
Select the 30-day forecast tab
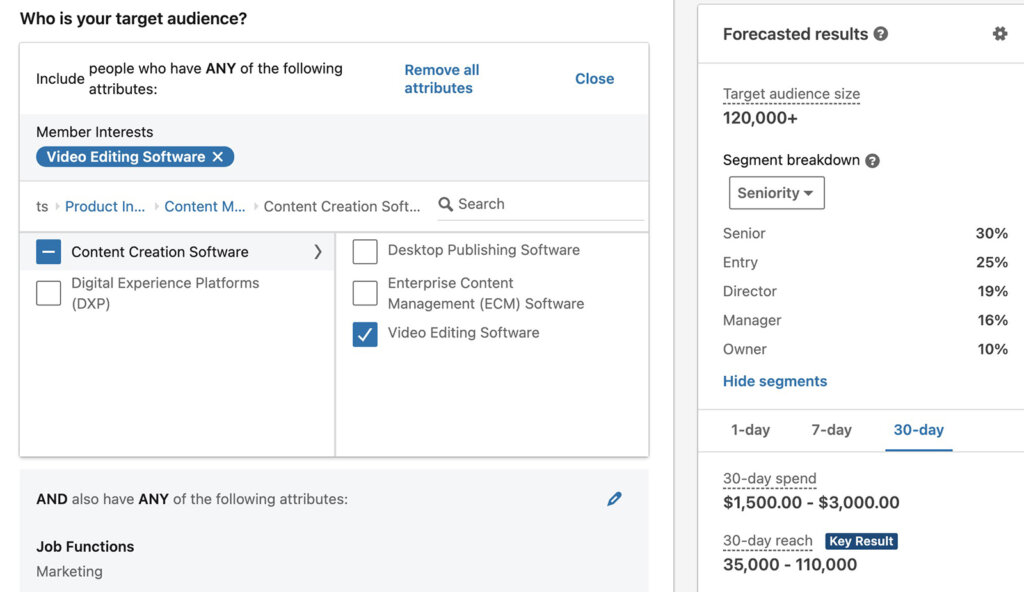click(918, 430)
